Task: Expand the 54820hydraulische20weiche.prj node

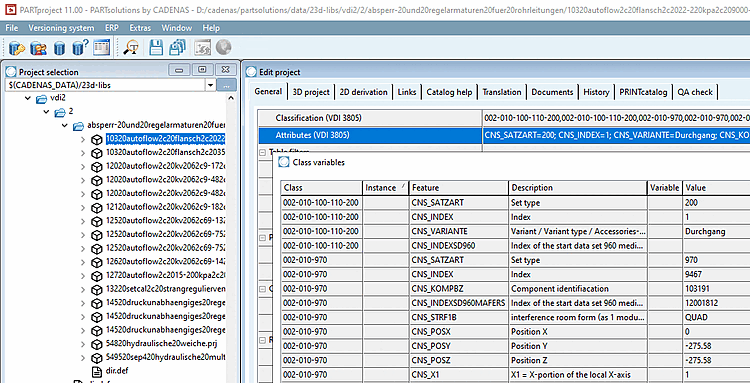Action: tap(83, 344)
